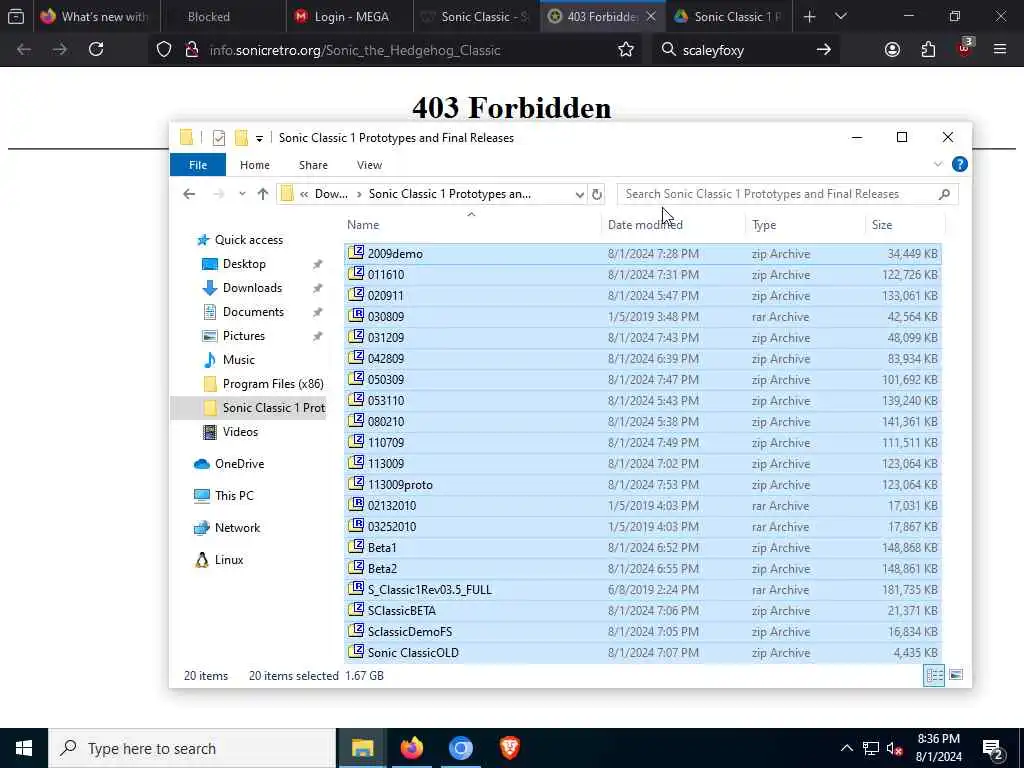The image size is (1024, 768).
Task: Sort files by Size column
Action: pyautogui.click(x=882, y=225)
